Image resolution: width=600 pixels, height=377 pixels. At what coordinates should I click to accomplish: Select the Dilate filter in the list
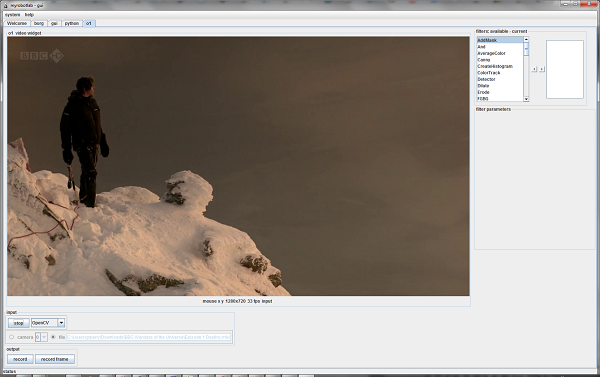coord(500,86)
